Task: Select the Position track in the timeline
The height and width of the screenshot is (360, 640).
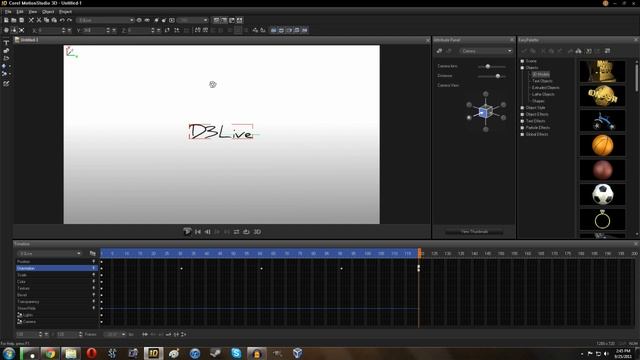Action: coord(56,262)
